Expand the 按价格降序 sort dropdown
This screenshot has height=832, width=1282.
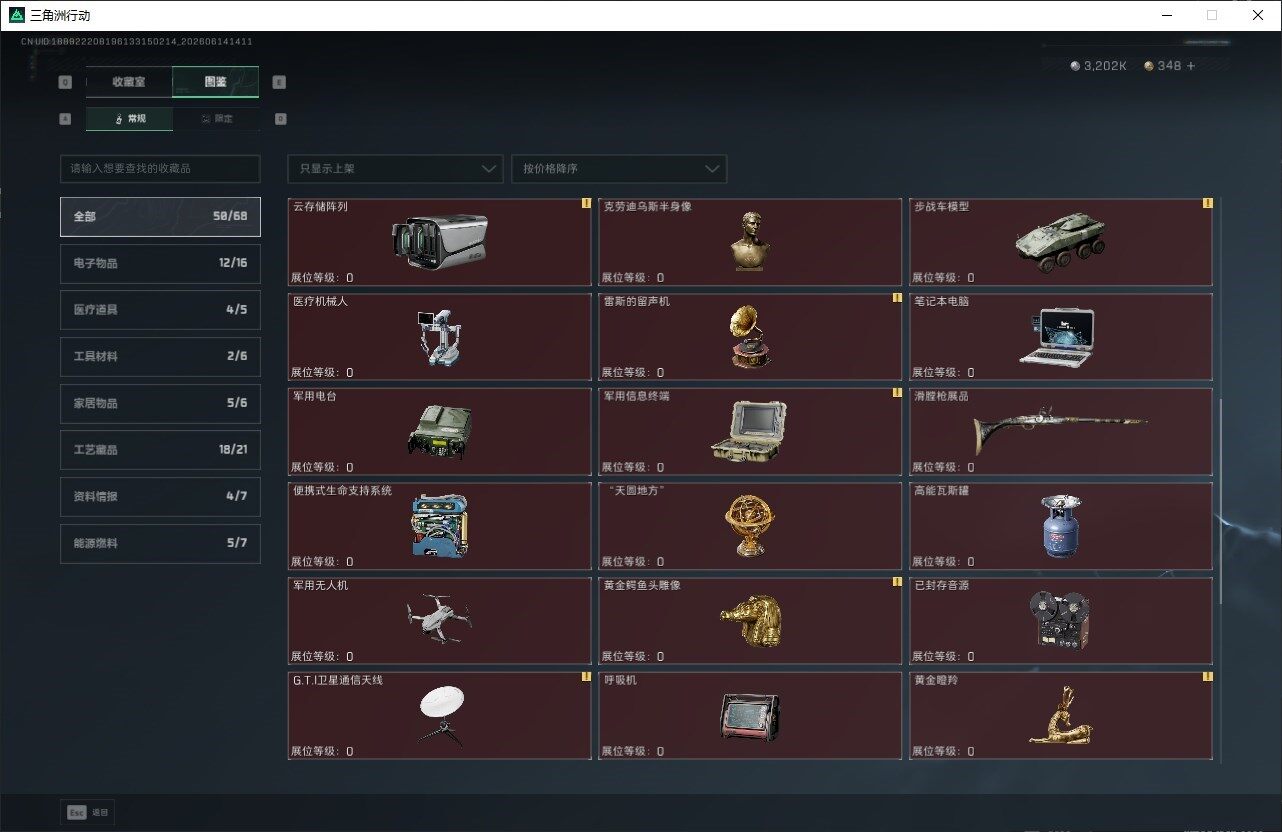pyautogui.click(x=619, y=168)
